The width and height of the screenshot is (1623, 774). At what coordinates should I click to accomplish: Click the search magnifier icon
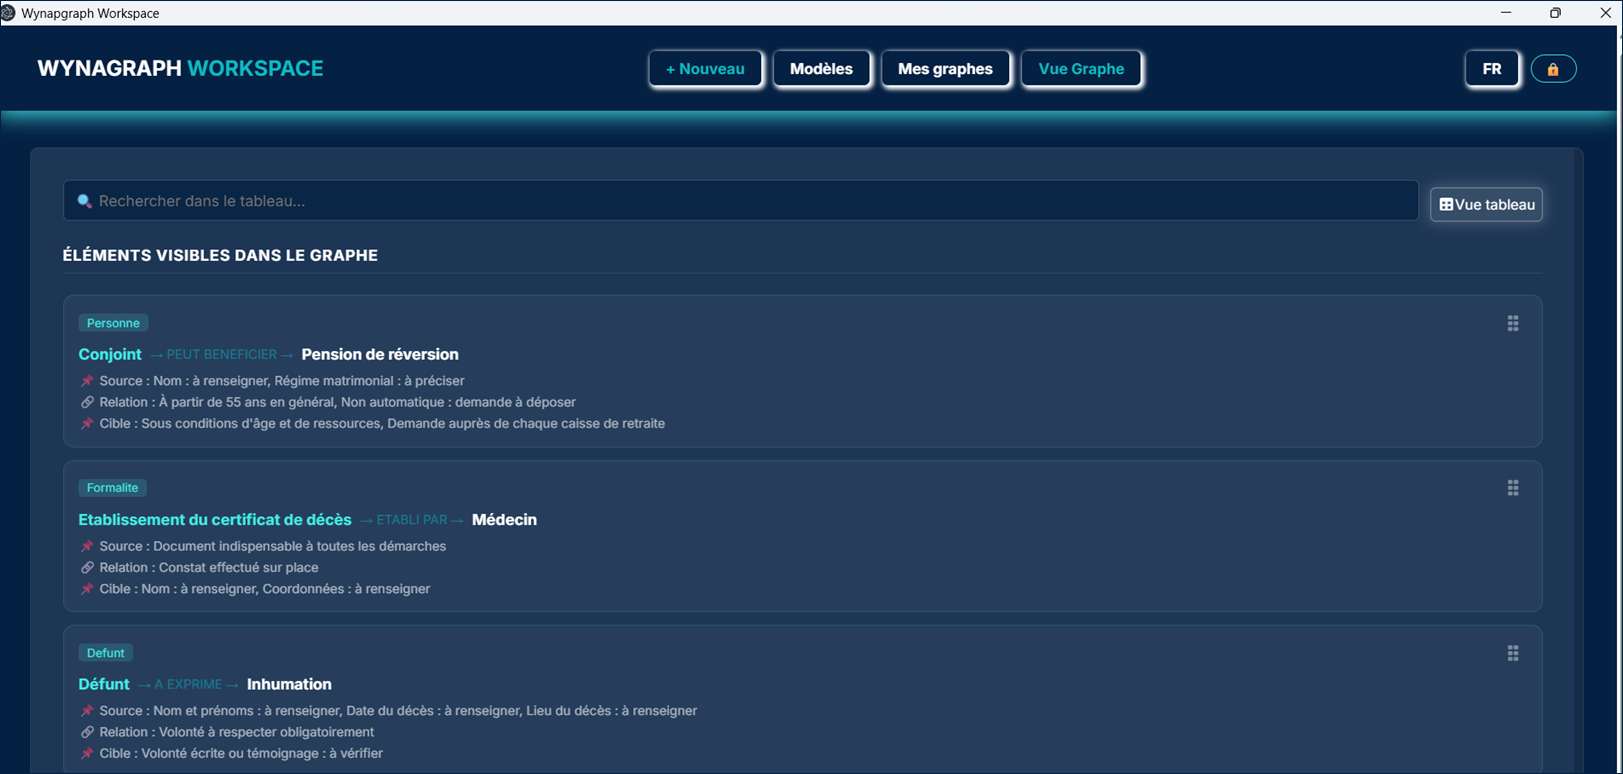pos(85,201)
